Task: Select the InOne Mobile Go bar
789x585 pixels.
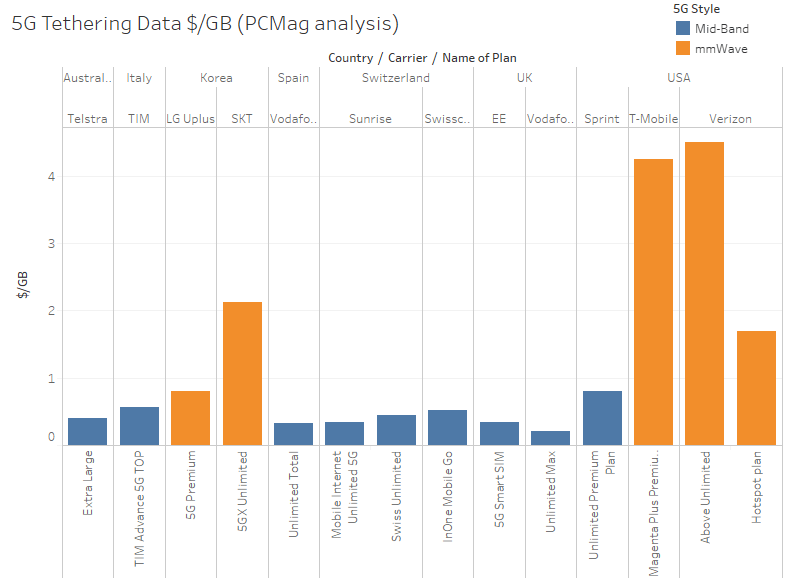Action: click(447, 428)
